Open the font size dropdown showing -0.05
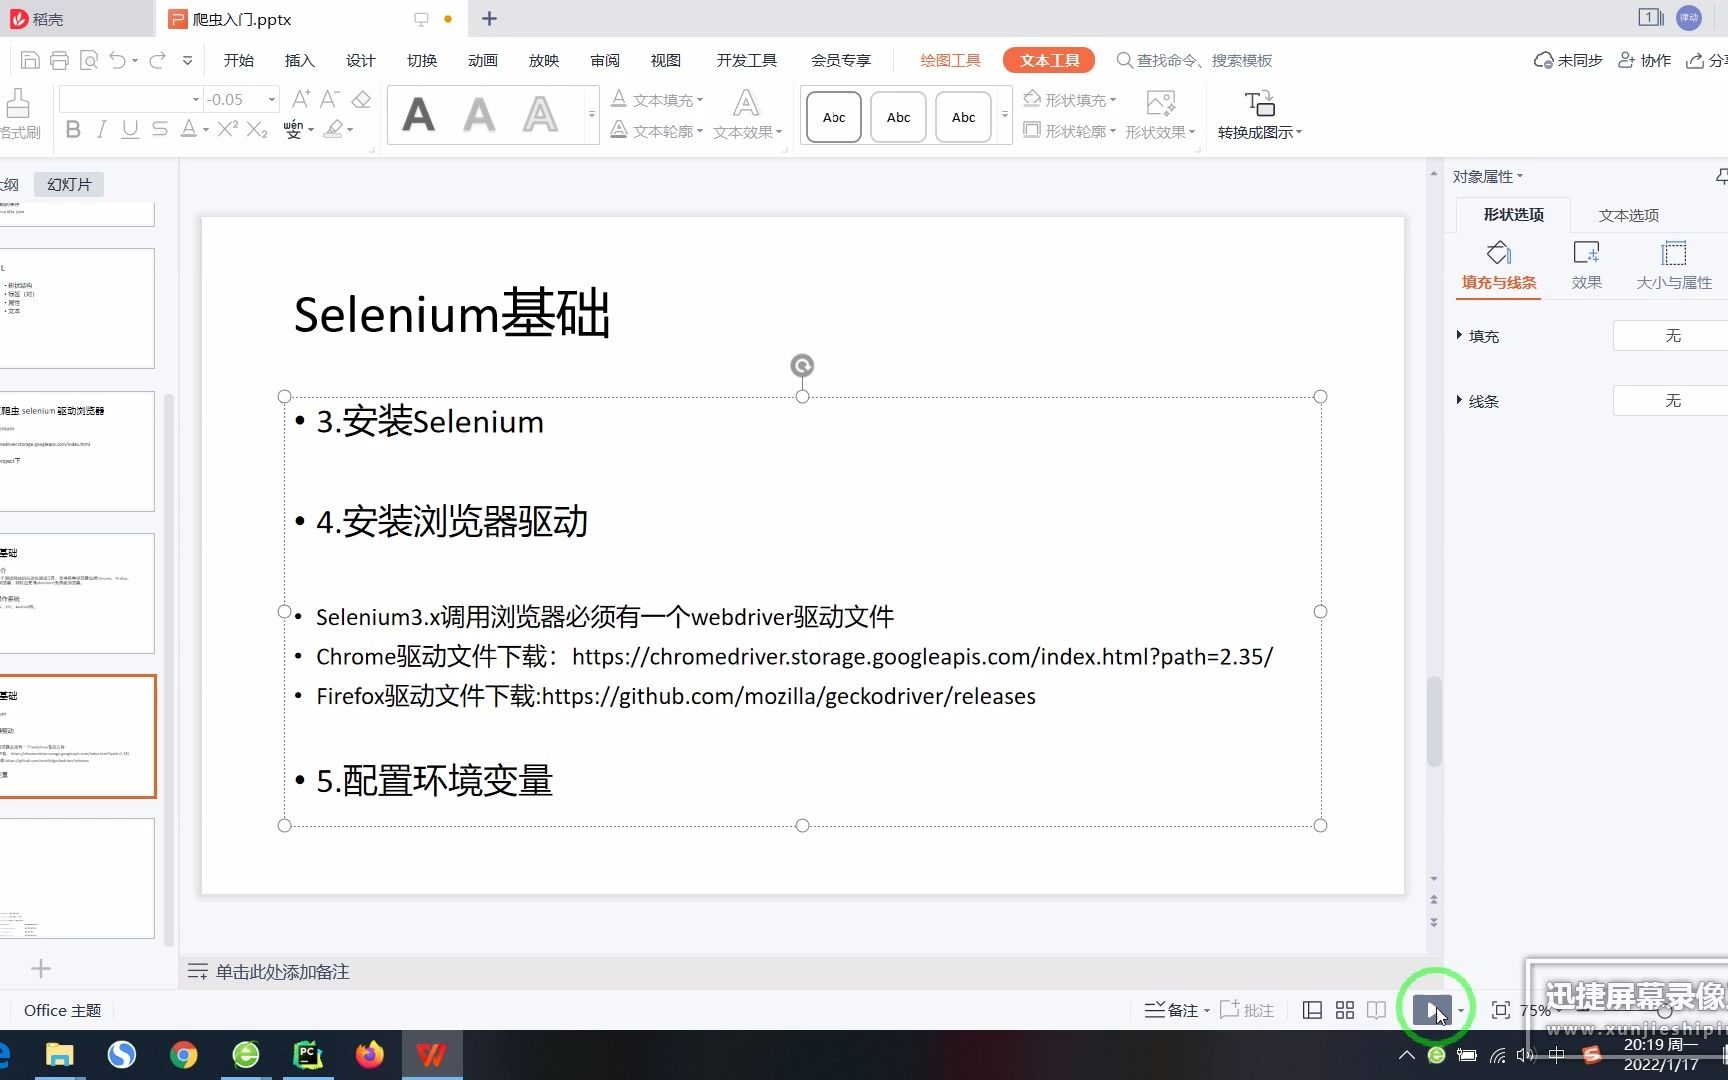Viewport: 1728px width, 1080px height. (271, 99)
